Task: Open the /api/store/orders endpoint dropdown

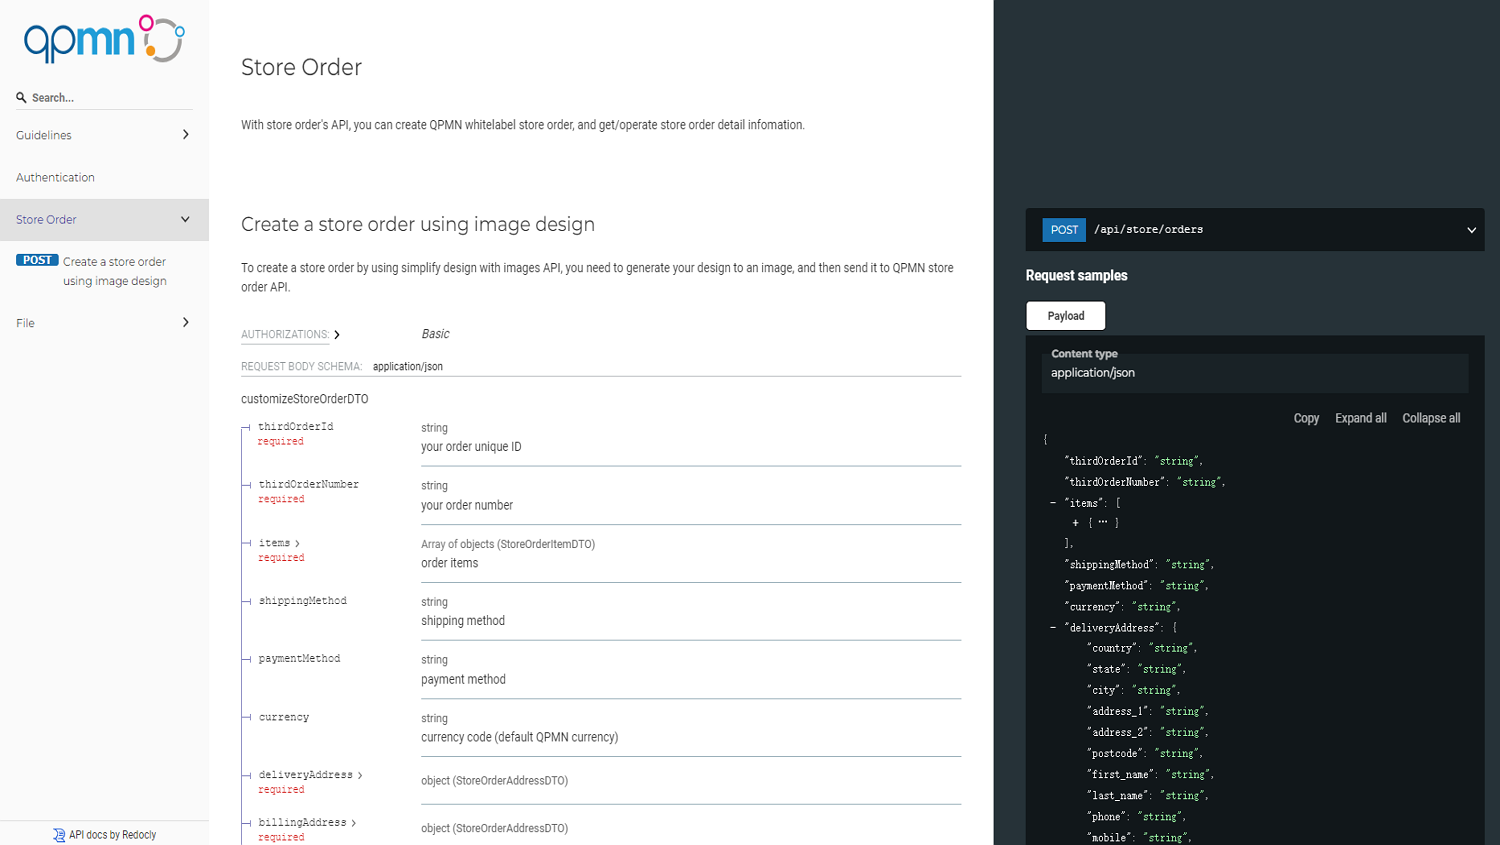Action: (1471, 229)
